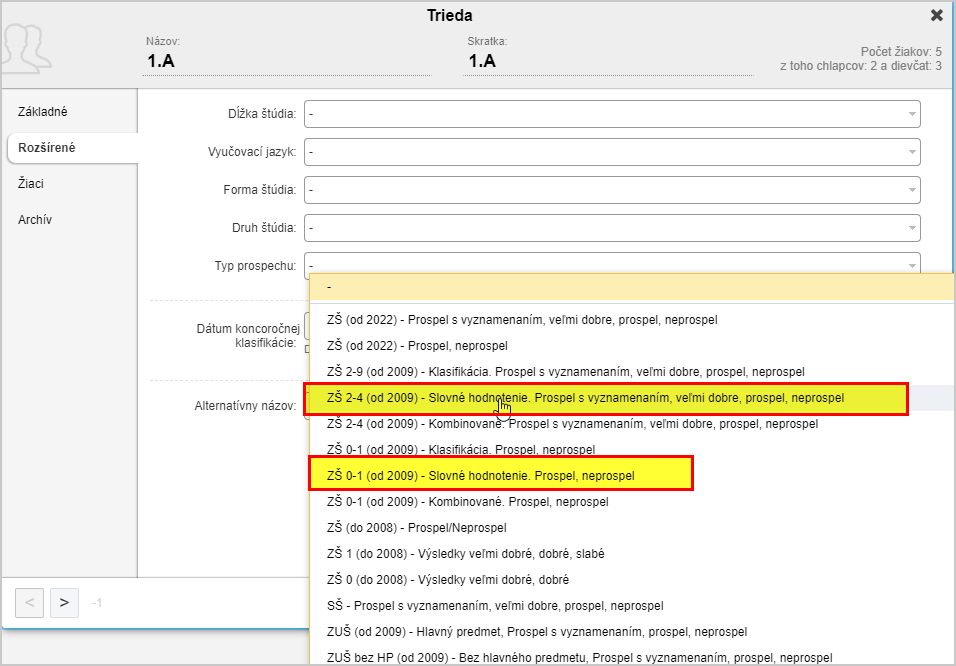Edit the Skratka field 1.A
Screen dimensions: 956x666
coord(608,61)
